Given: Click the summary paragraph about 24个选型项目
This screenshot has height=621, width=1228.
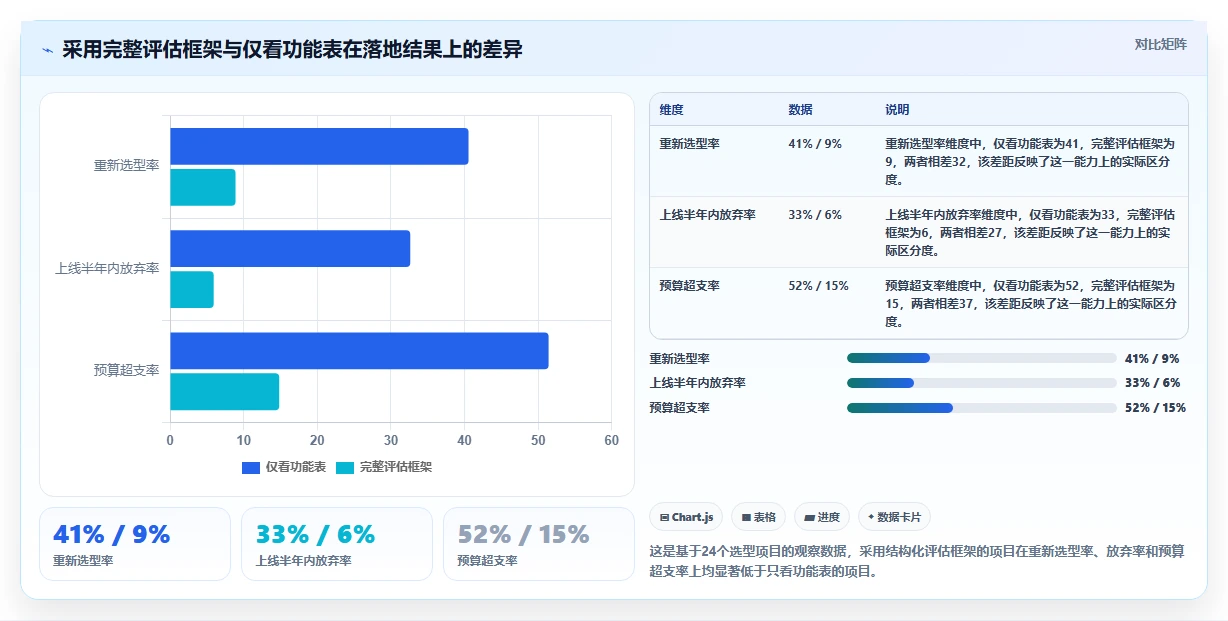Looking at the screenshot, I should pyautogui.click(x=917, y=561).
